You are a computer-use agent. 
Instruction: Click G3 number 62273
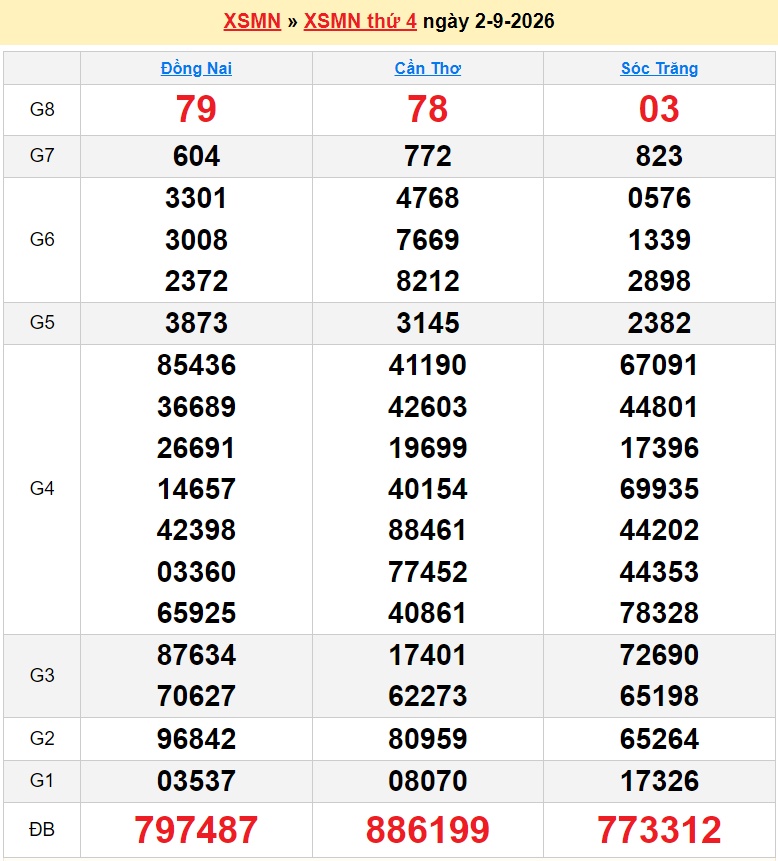(x=428, y=696)
